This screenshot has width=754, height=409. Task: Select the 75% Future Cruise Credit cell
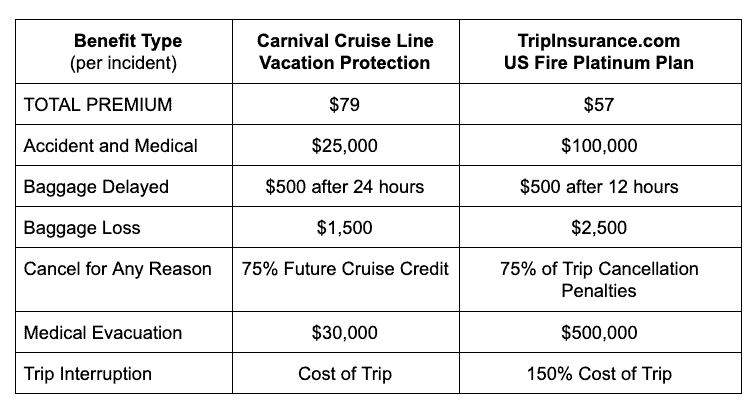346,280
